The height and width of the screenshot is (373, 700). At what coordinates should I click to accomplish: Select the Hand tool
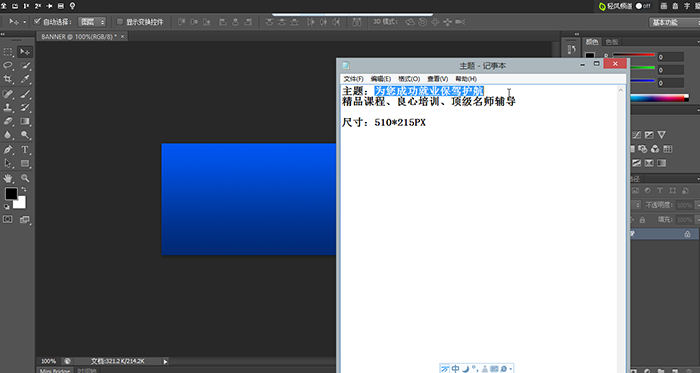coord(8,178)
